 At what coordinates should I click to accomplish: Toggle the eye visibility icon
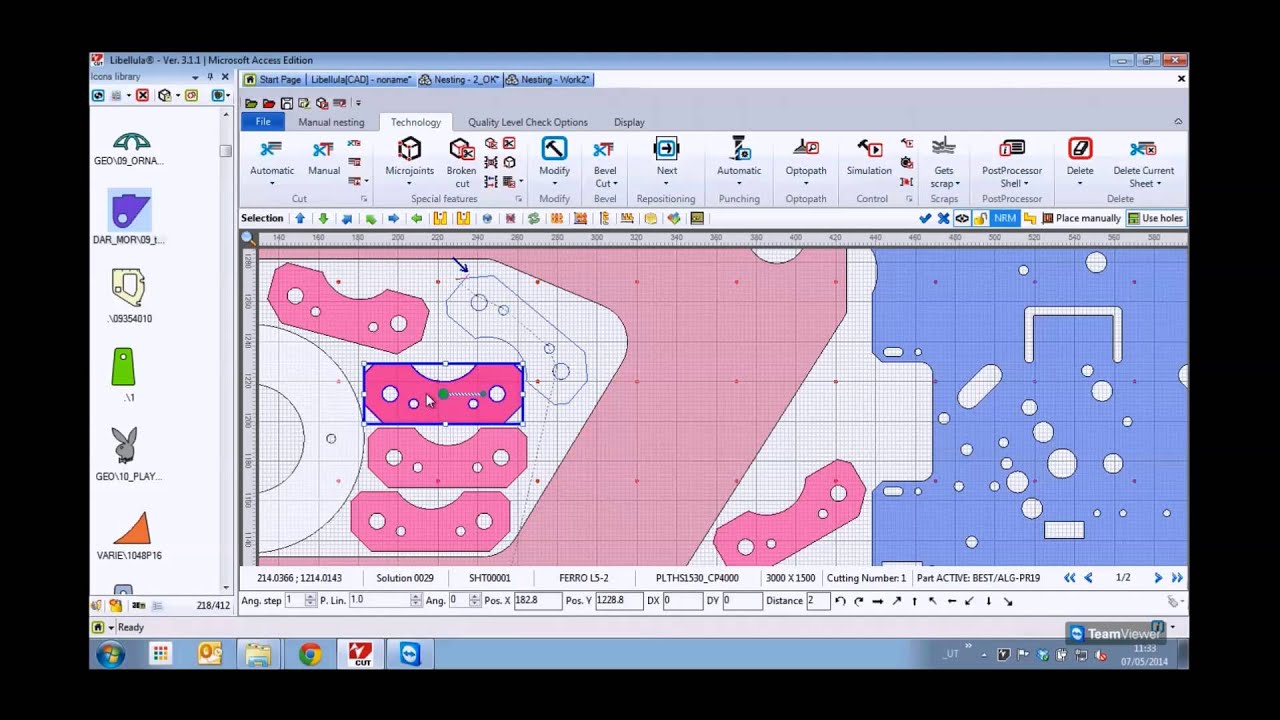[x=962, y=218]
